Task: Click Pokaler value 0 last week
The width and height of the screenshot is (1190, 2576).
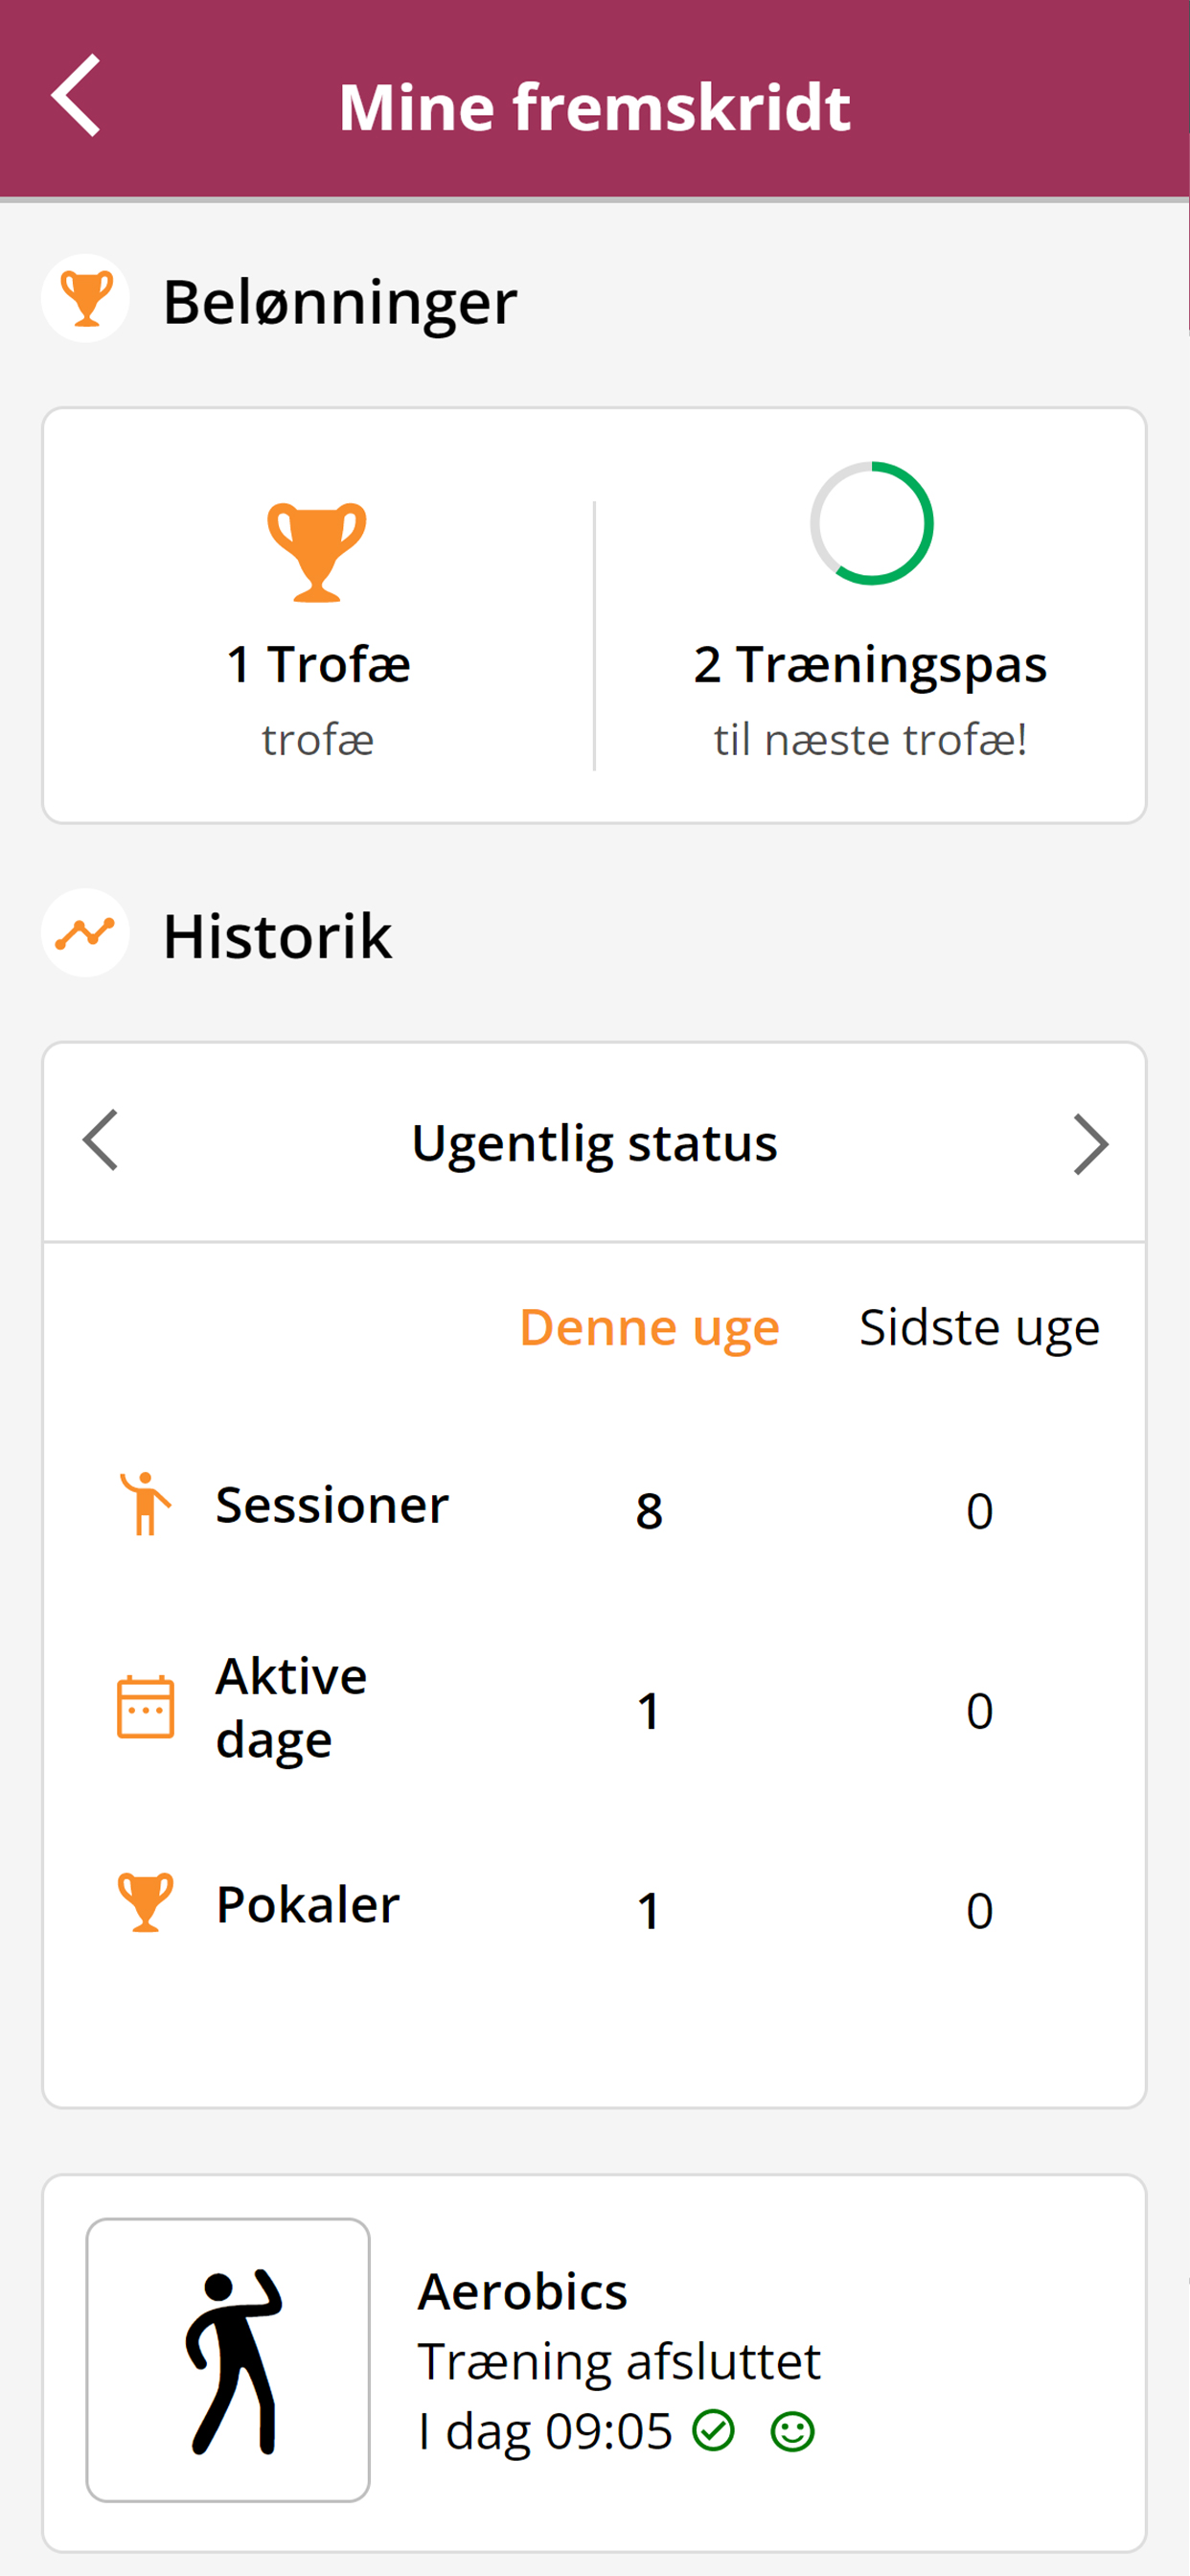Action: (x=979, y=1910)
